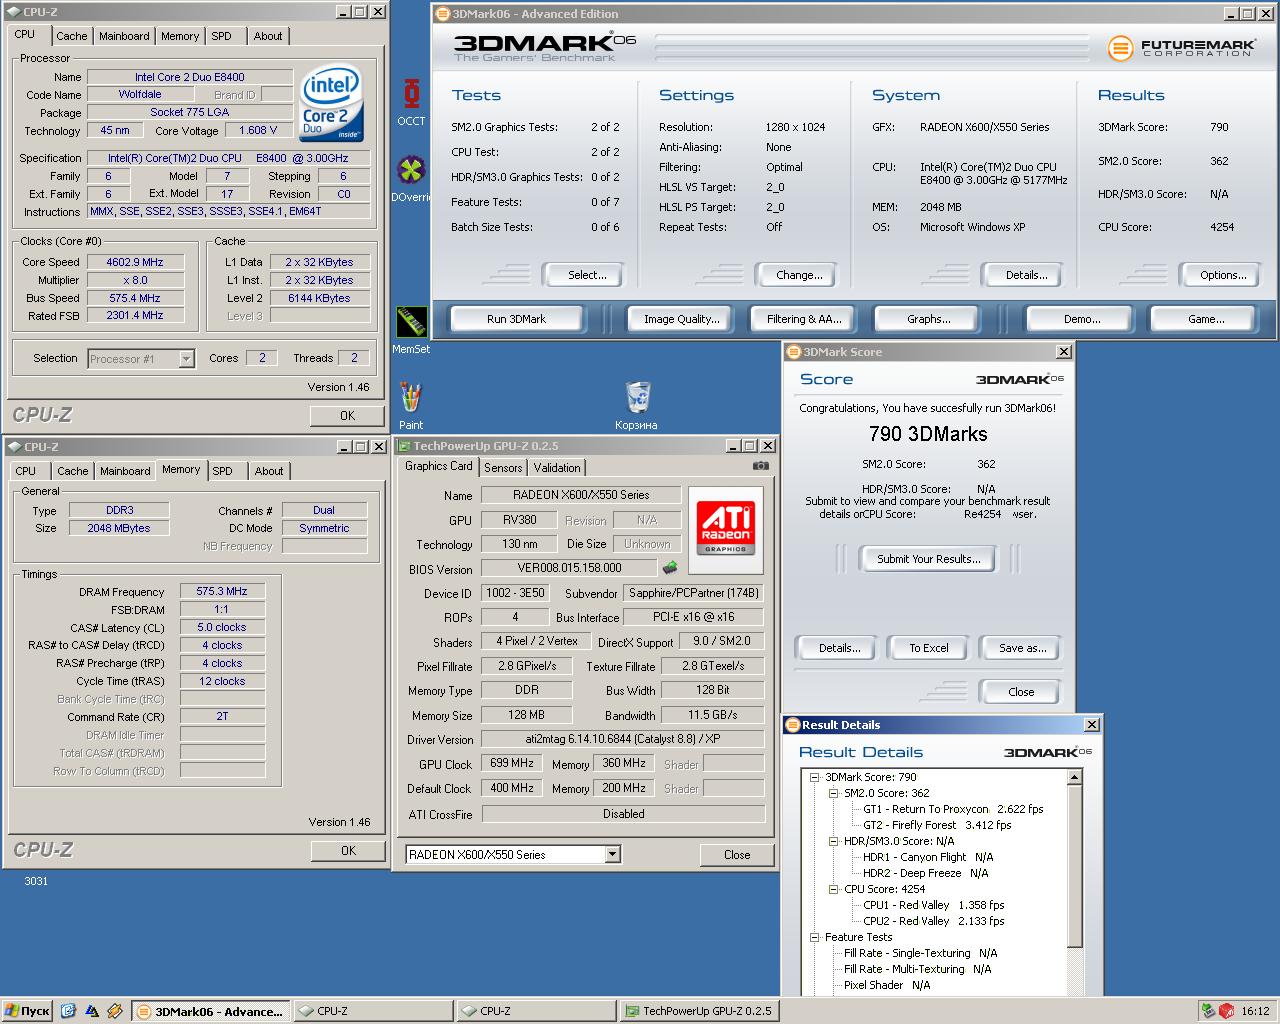Collapse the HDR/SM3.0 Score node
The height and width of the screenshot is (1024, 1280).
click(x=834, y=841)
